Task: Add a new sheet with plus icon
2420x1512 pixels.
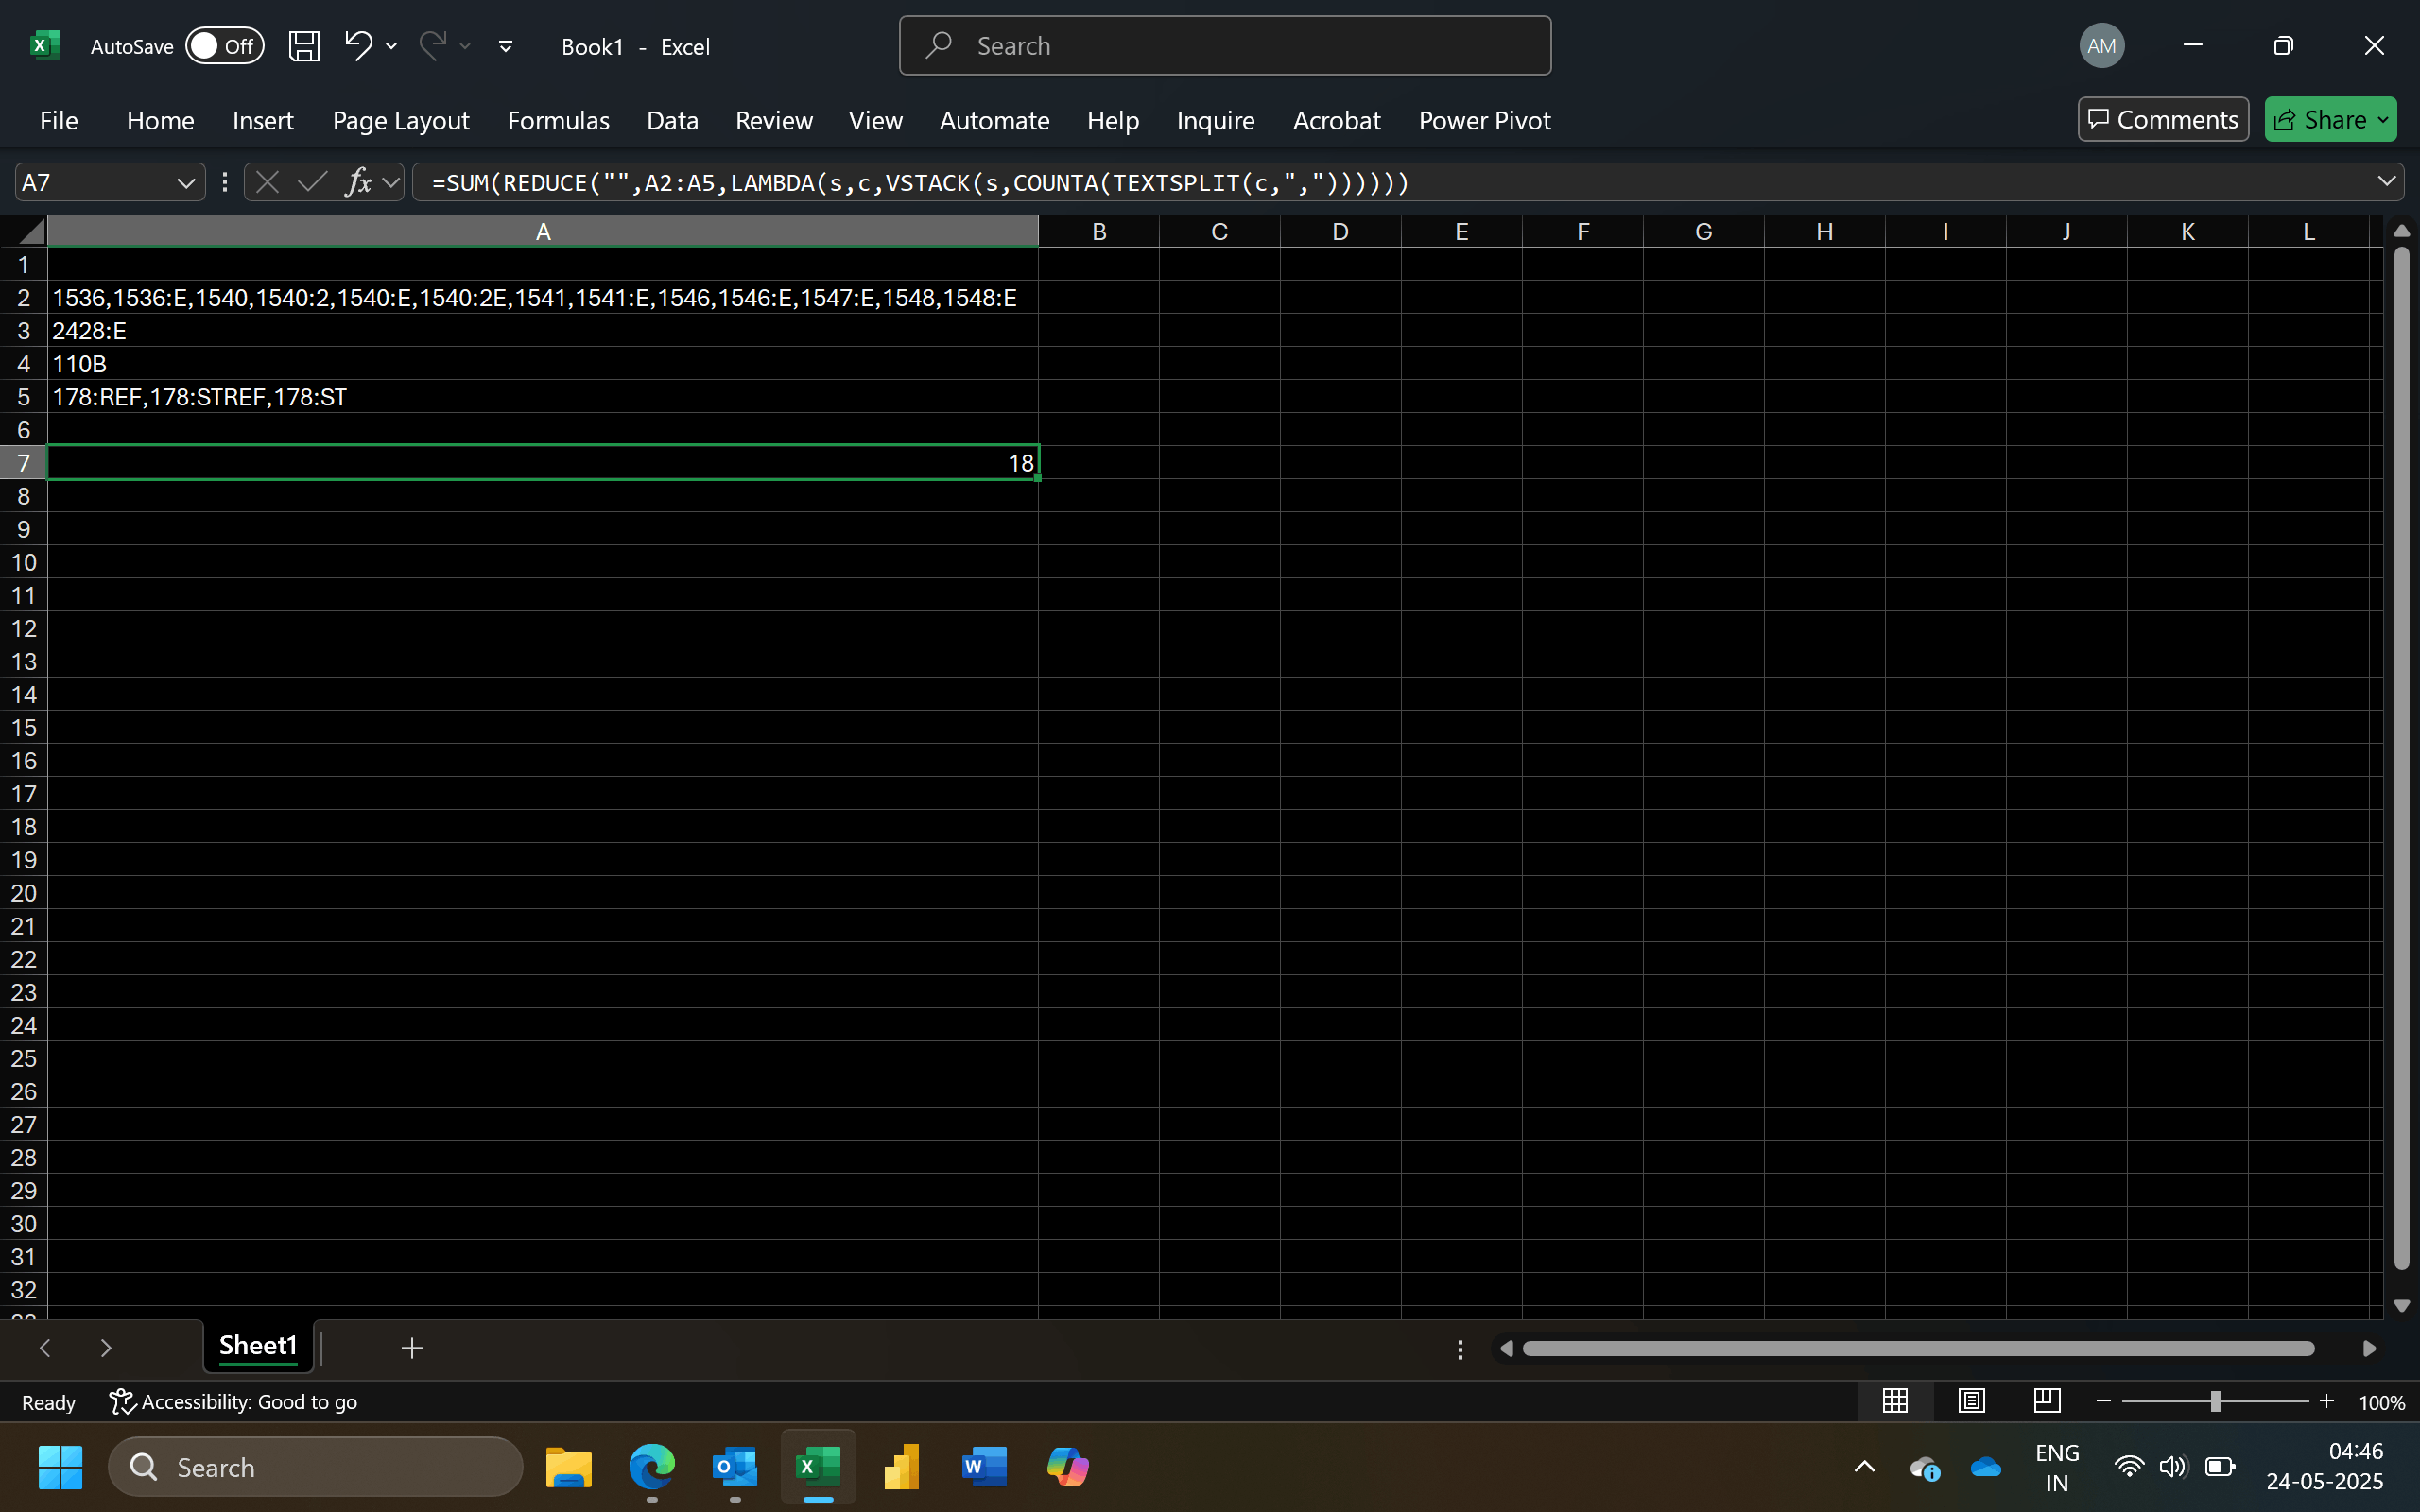Action: (x=411, y=1348)
